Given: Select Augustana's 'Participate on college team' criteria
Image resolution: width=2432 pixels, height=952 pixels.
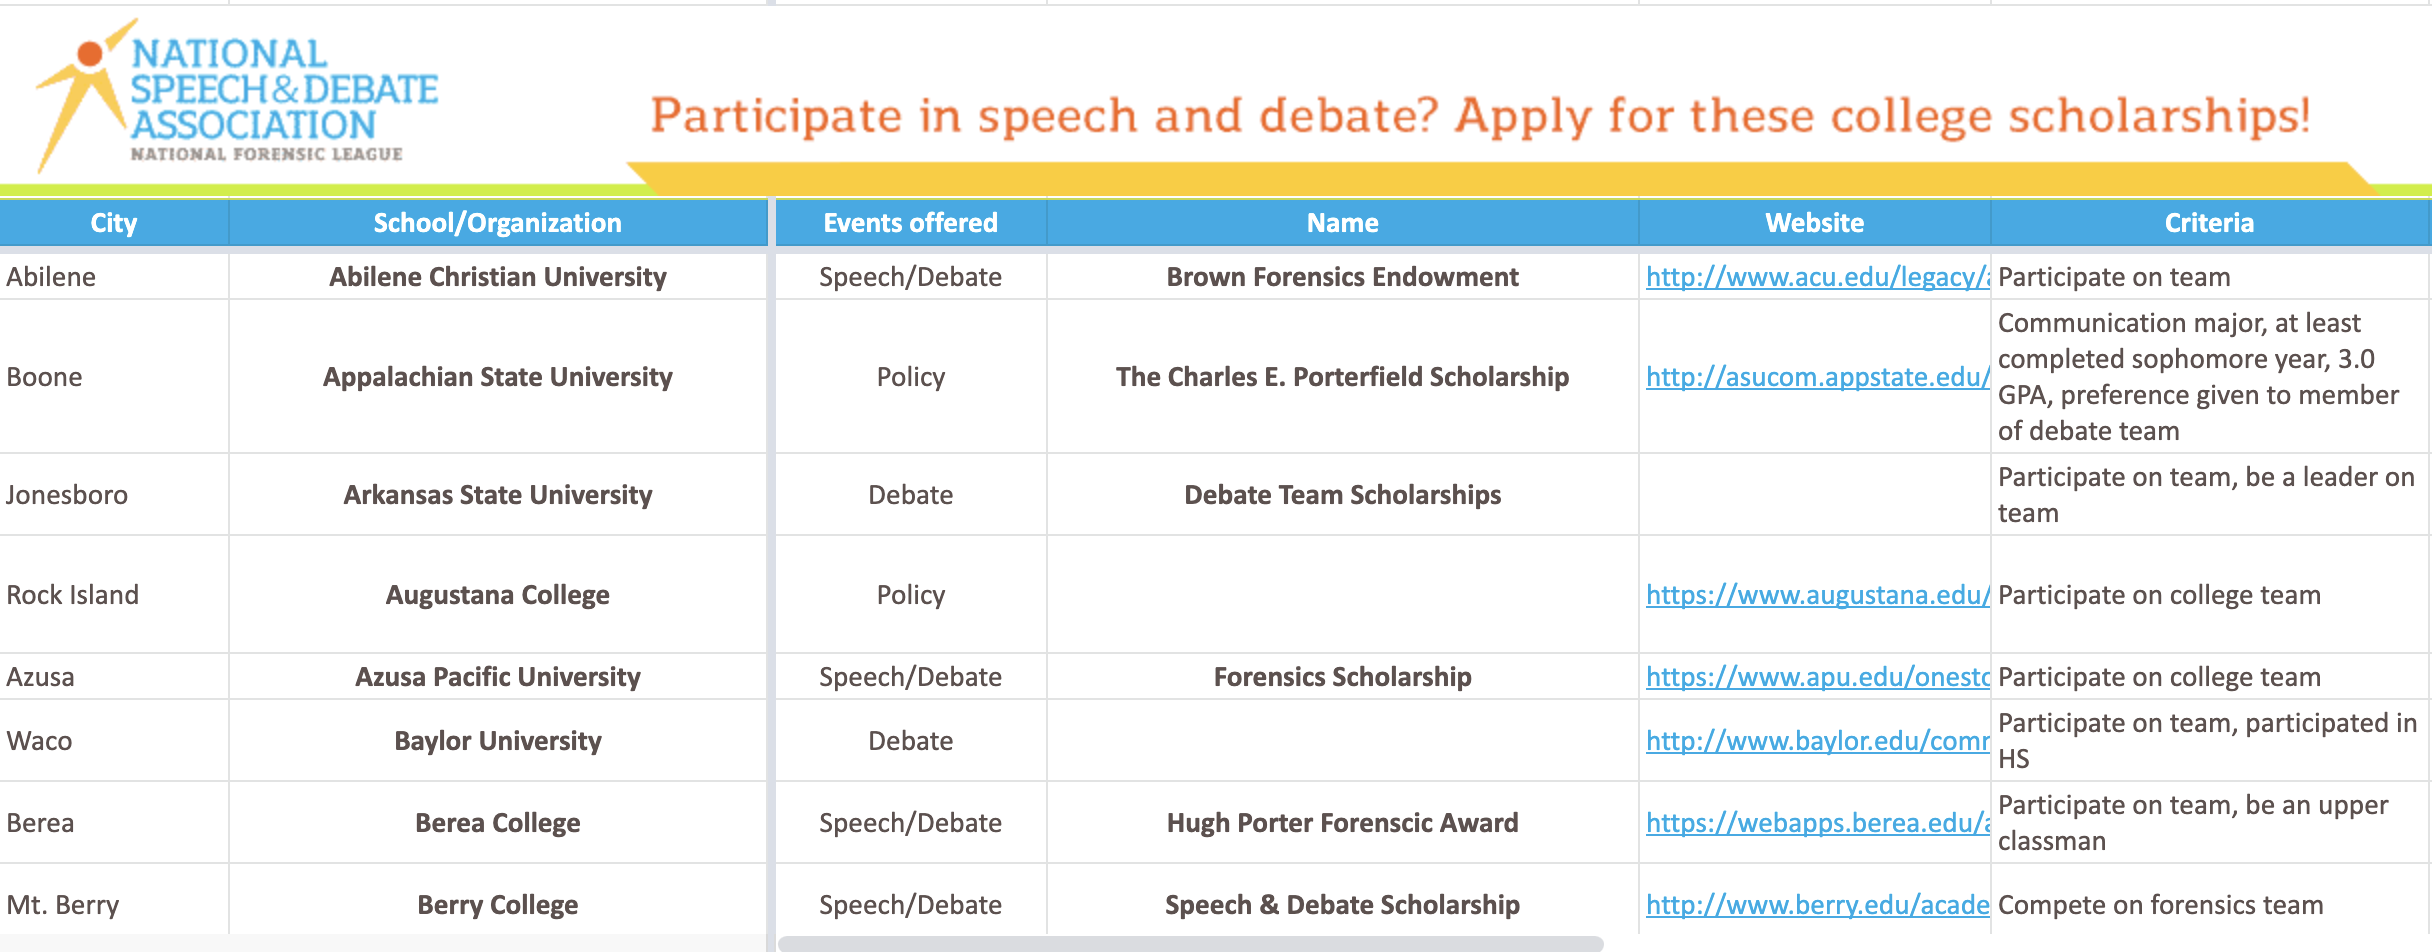Looking at the screenshot, I should pos(2210,595).
